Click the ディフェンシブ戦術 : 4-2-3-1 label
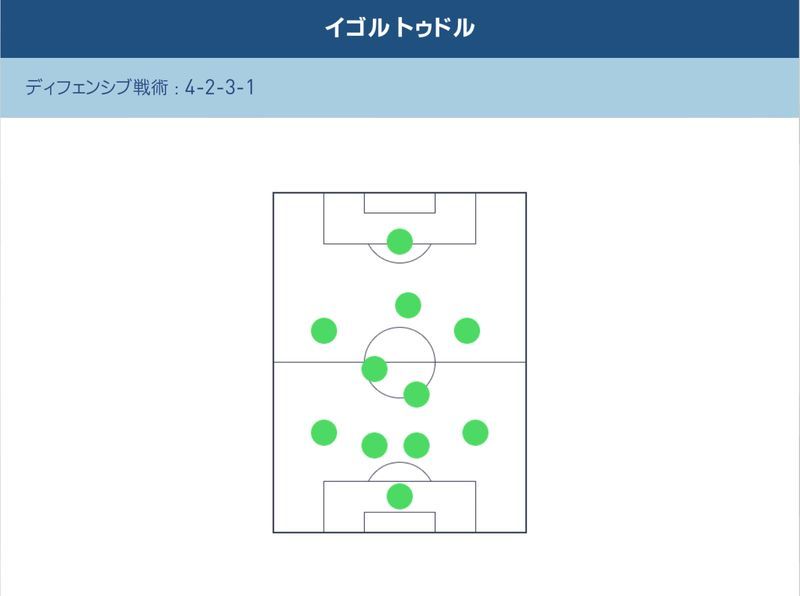Viewport: 800px width, 596px height. click(x=140, y=88)
